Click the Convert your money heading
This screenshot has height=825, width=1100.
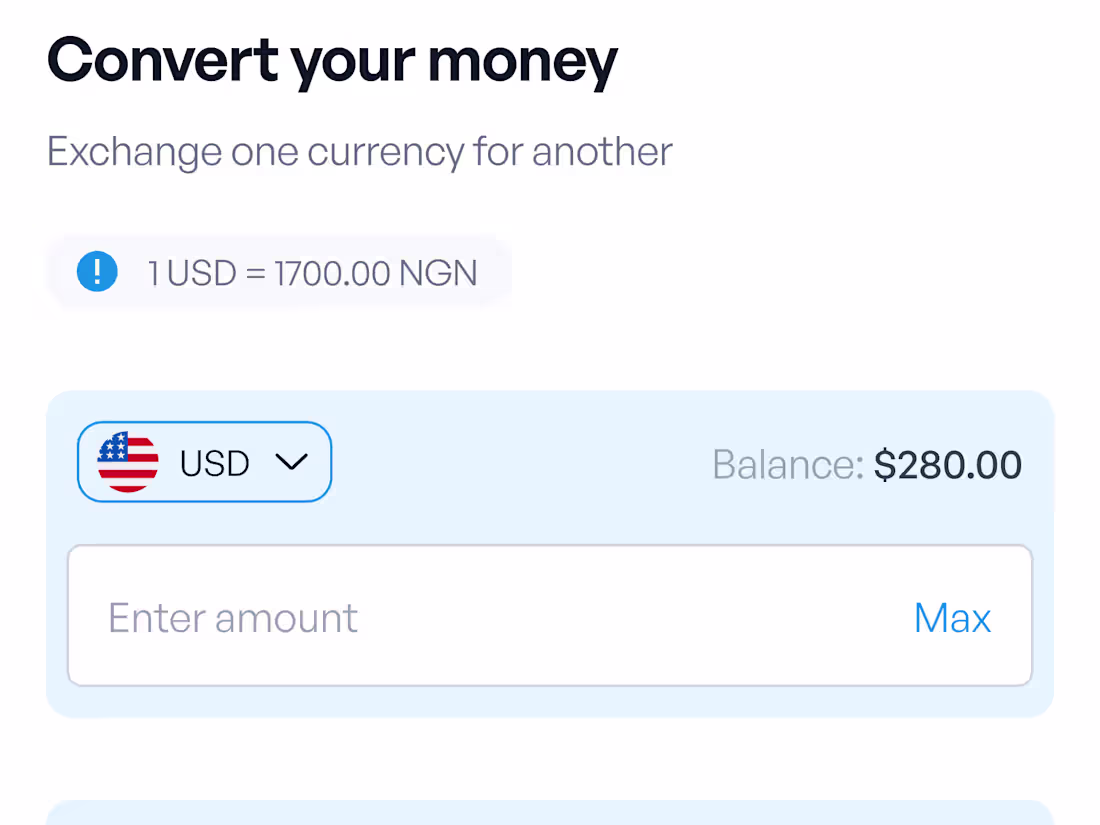pyautogui.click(x=332, y=60)
